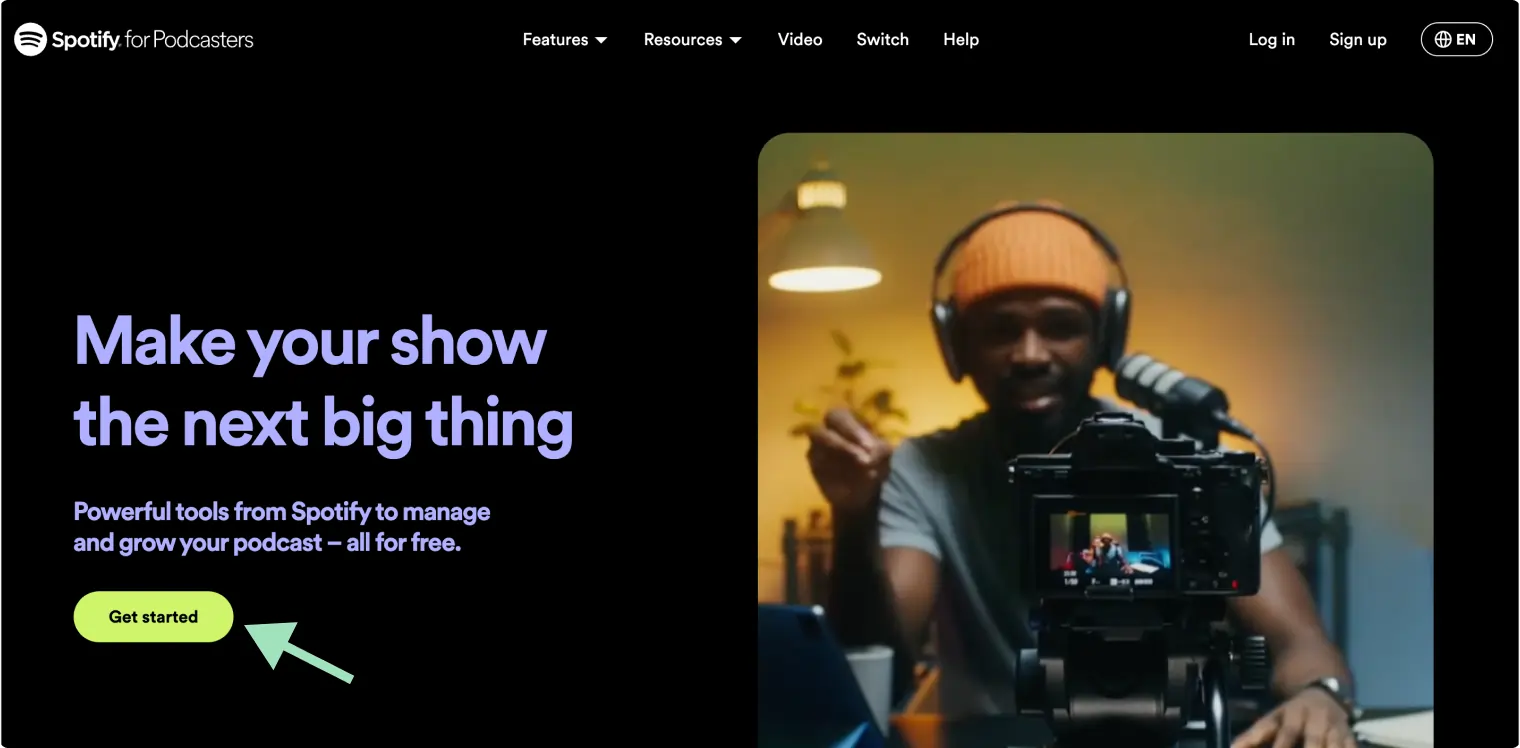Click the headline Make your show
Screen dimensions: 1520x748
(x=309, y=343)
